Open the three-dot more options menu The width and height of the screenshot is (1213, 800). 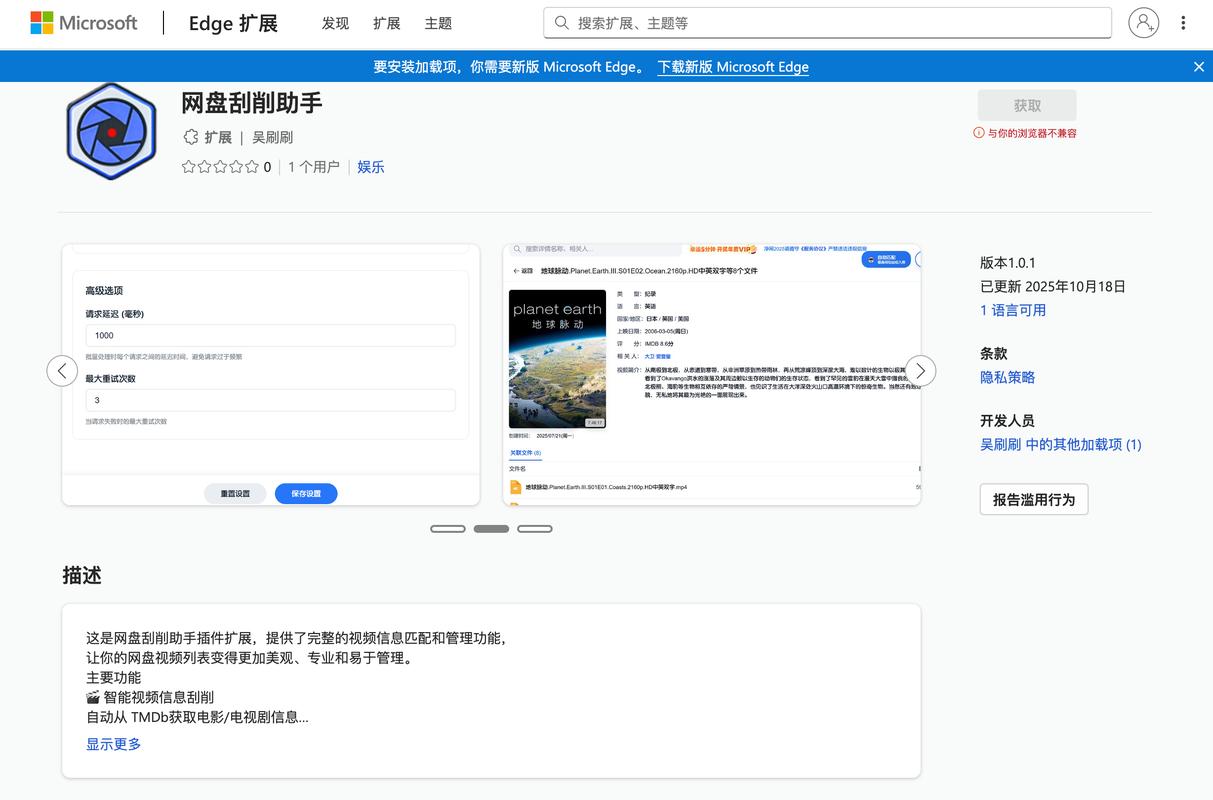(x=1183, y=22)
